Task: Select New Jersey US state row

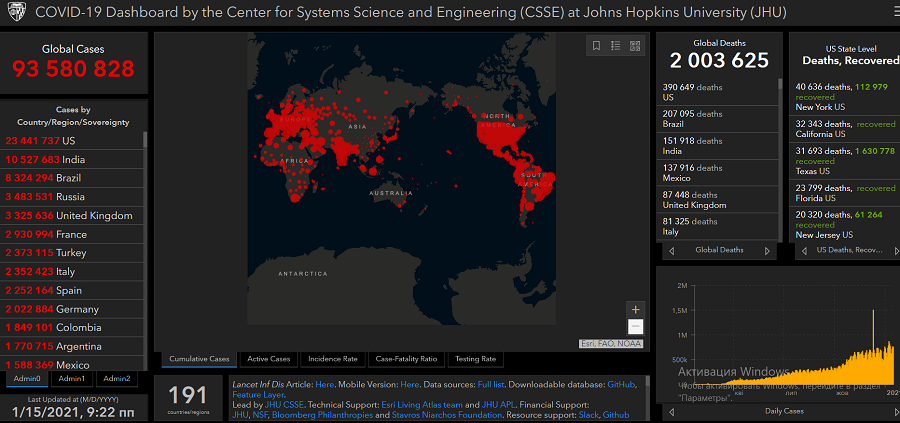Action: (847, 224)
